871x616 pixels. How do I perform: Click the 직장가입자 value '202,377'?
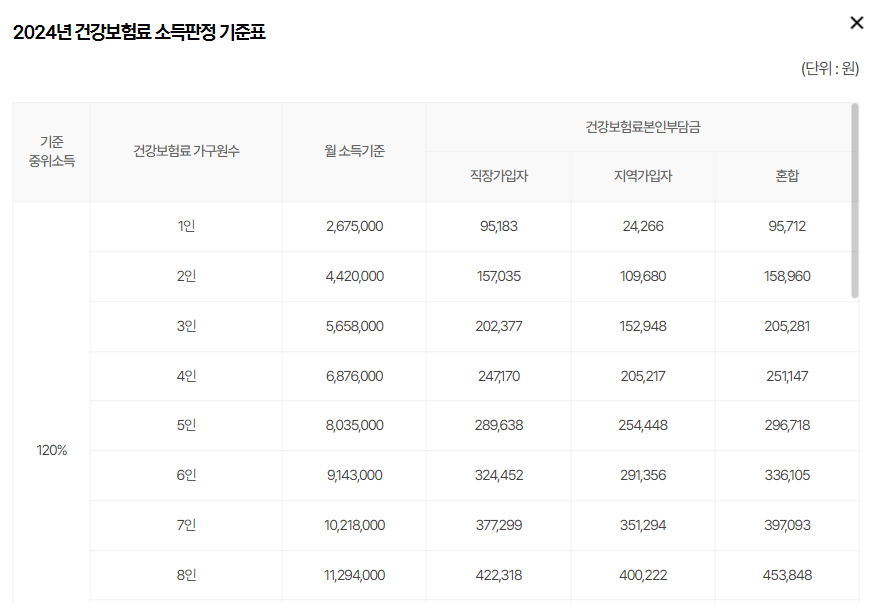(x=499, y=326)
